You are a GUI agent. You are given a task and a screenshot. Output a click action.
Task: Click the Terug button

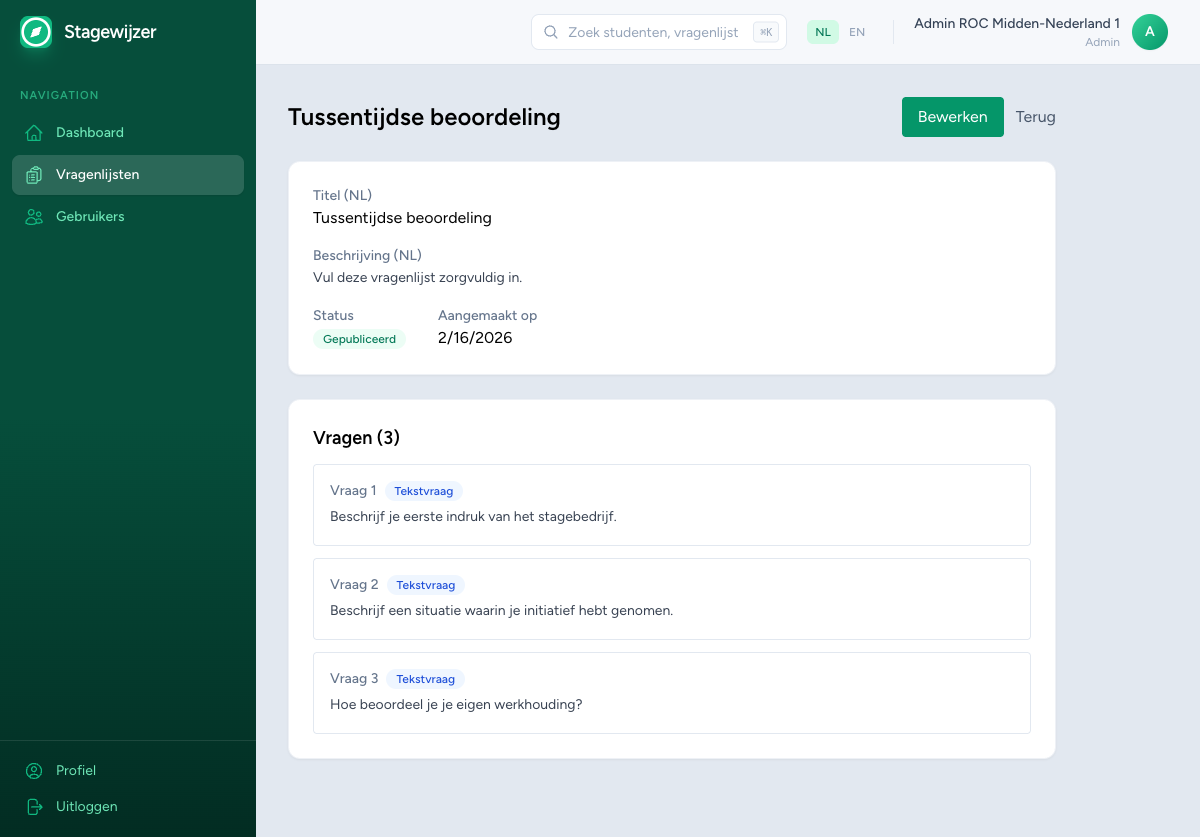click(x=1035, y=117)
